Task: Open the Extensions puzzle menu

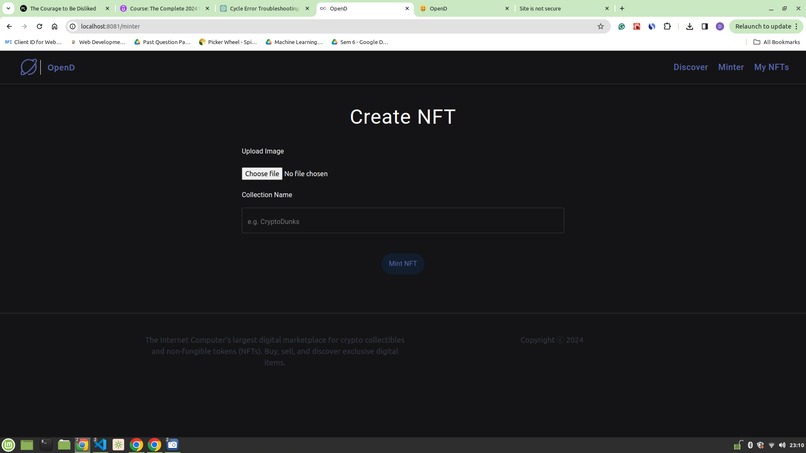Action: (x=667, y=26)
